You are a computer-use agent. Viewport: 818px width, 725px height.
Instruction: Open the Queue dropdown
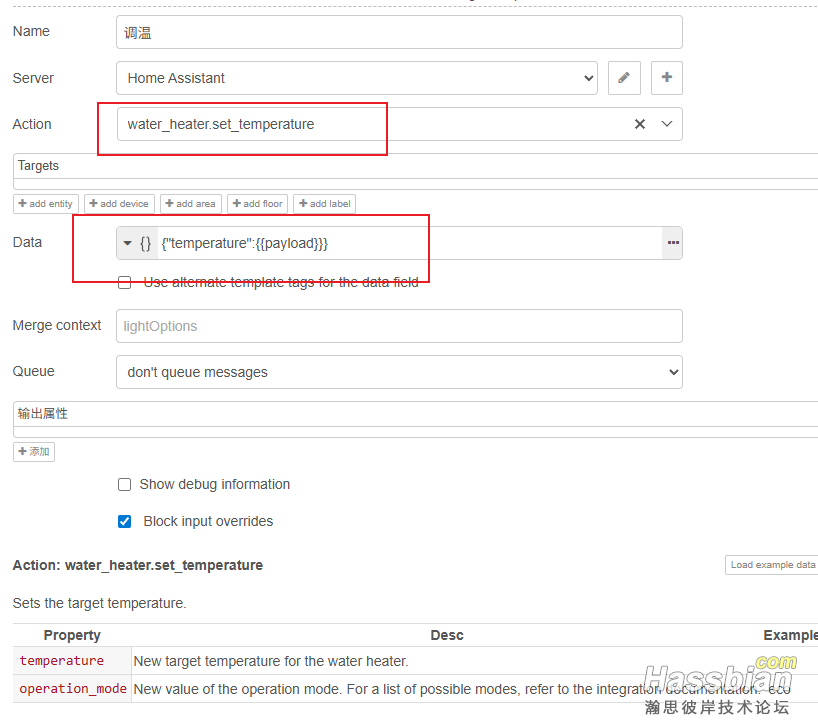click(399, 372)
